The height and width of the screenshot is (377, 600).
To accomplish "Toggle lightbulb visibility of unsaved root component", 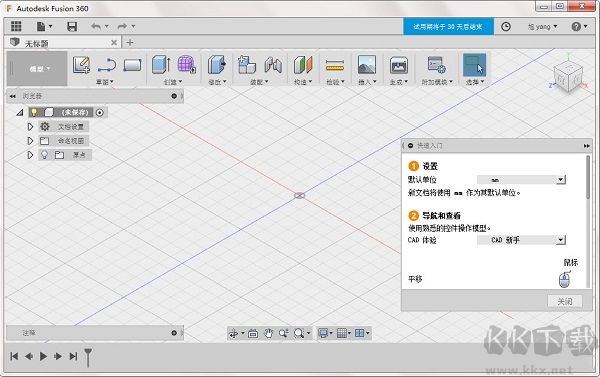I will click(34, 112).
